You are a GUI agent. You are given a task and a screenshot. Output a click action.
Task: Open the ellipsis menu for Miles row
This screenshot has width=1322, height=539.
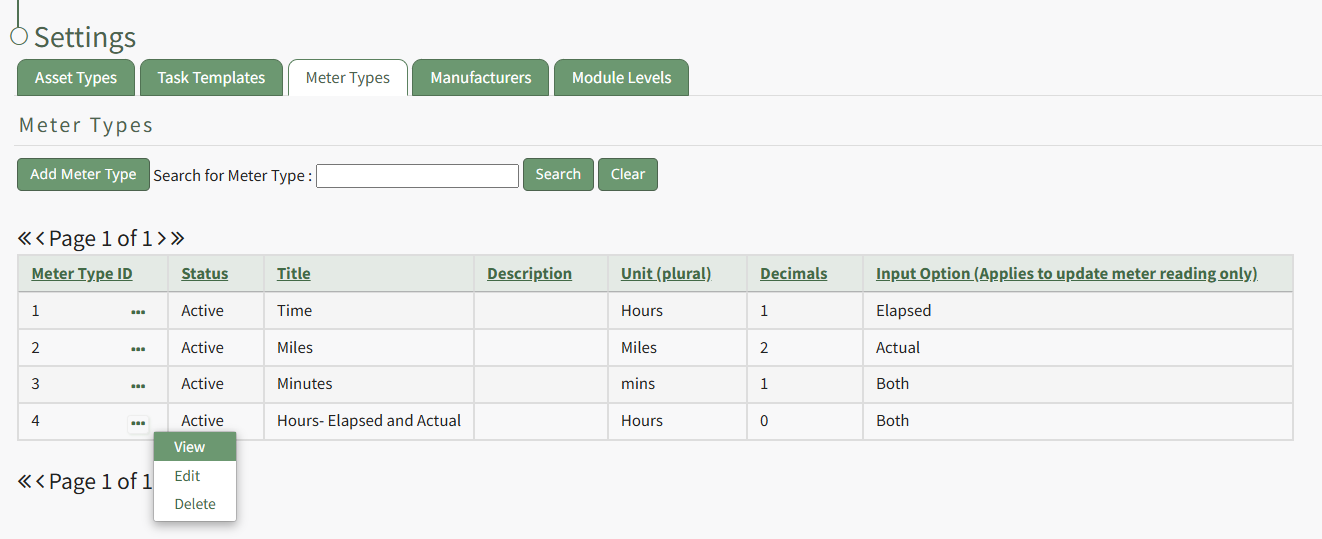[138, 349]
